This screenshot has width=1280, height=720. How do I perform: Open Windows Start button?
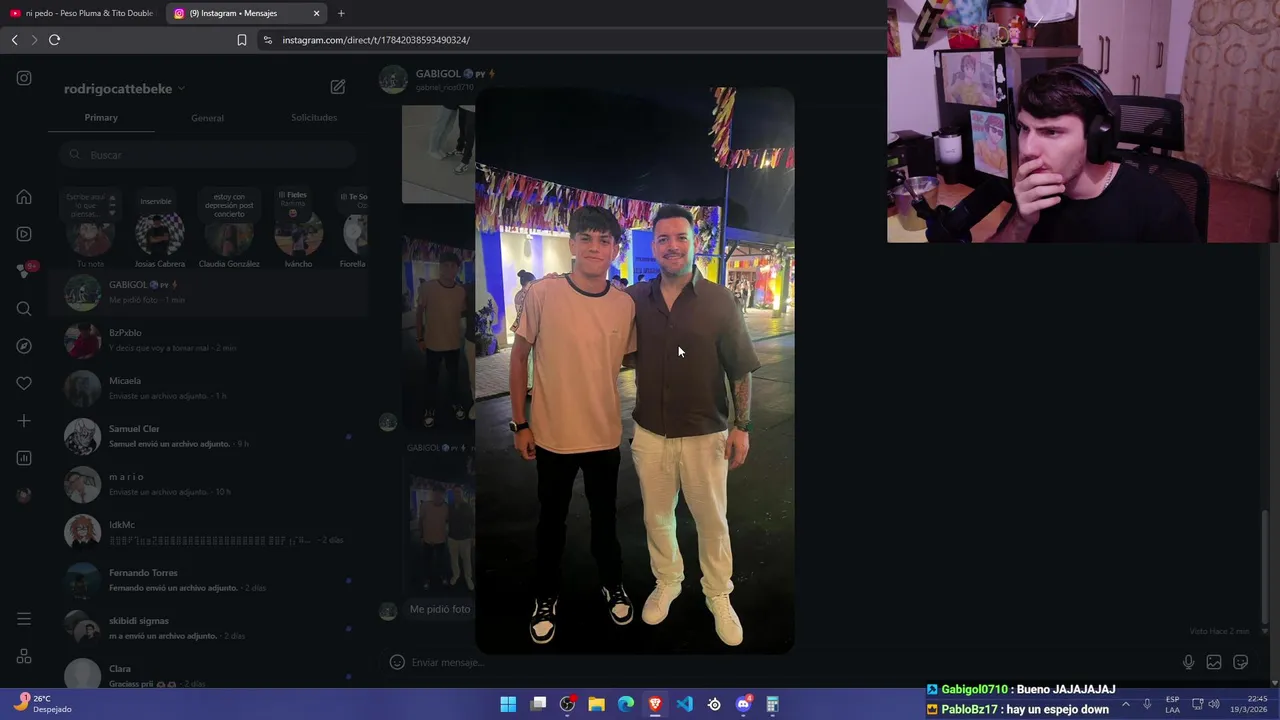pos(508,704)
